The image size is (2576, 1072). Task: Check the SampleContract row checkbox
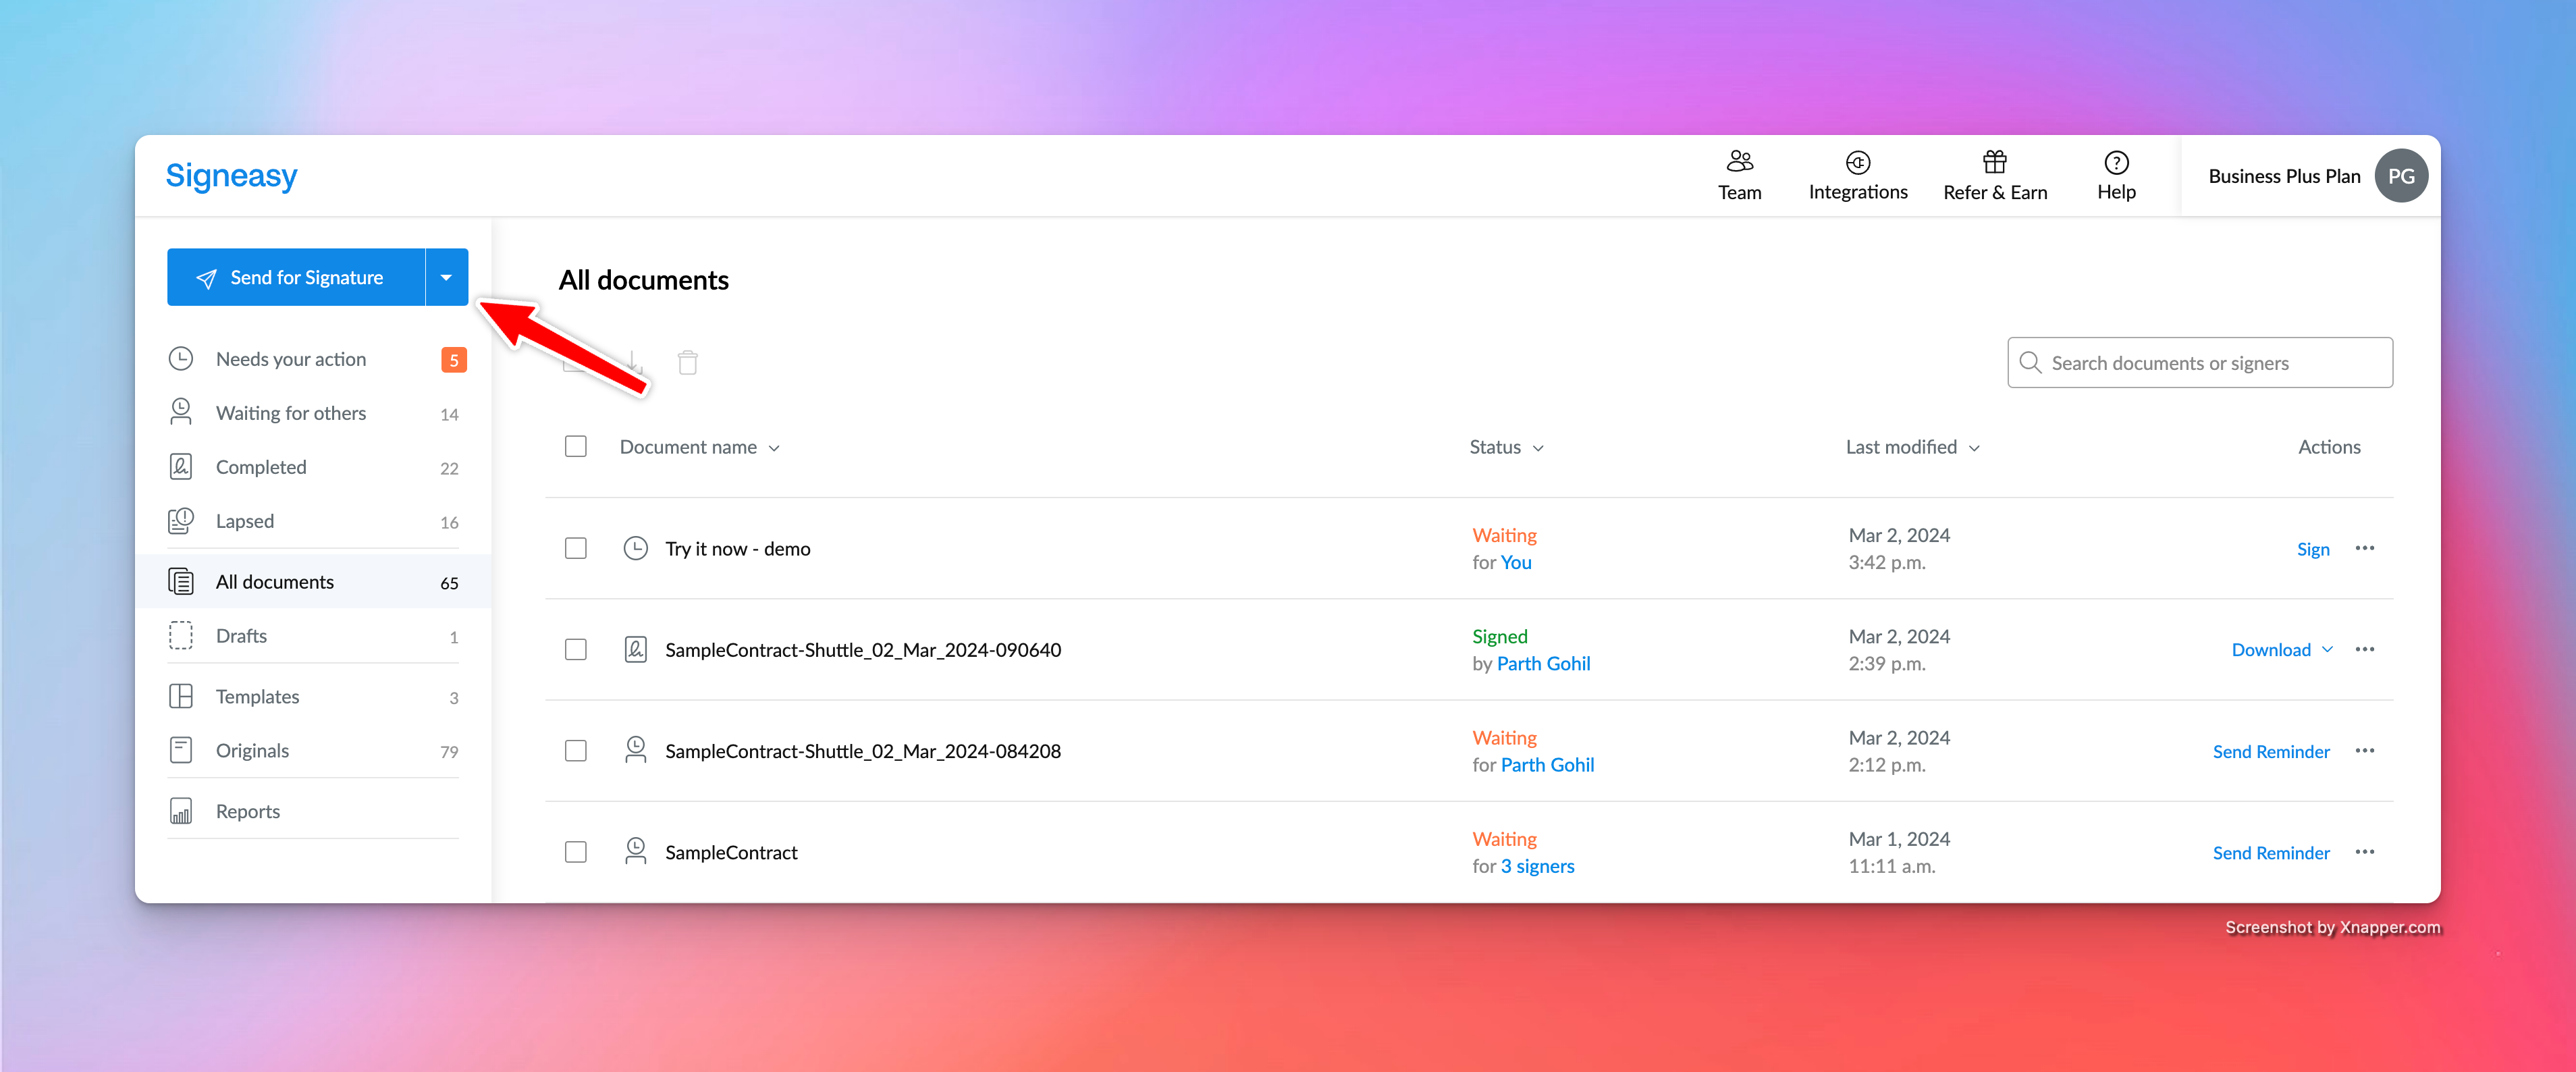[x=575, y=852]
